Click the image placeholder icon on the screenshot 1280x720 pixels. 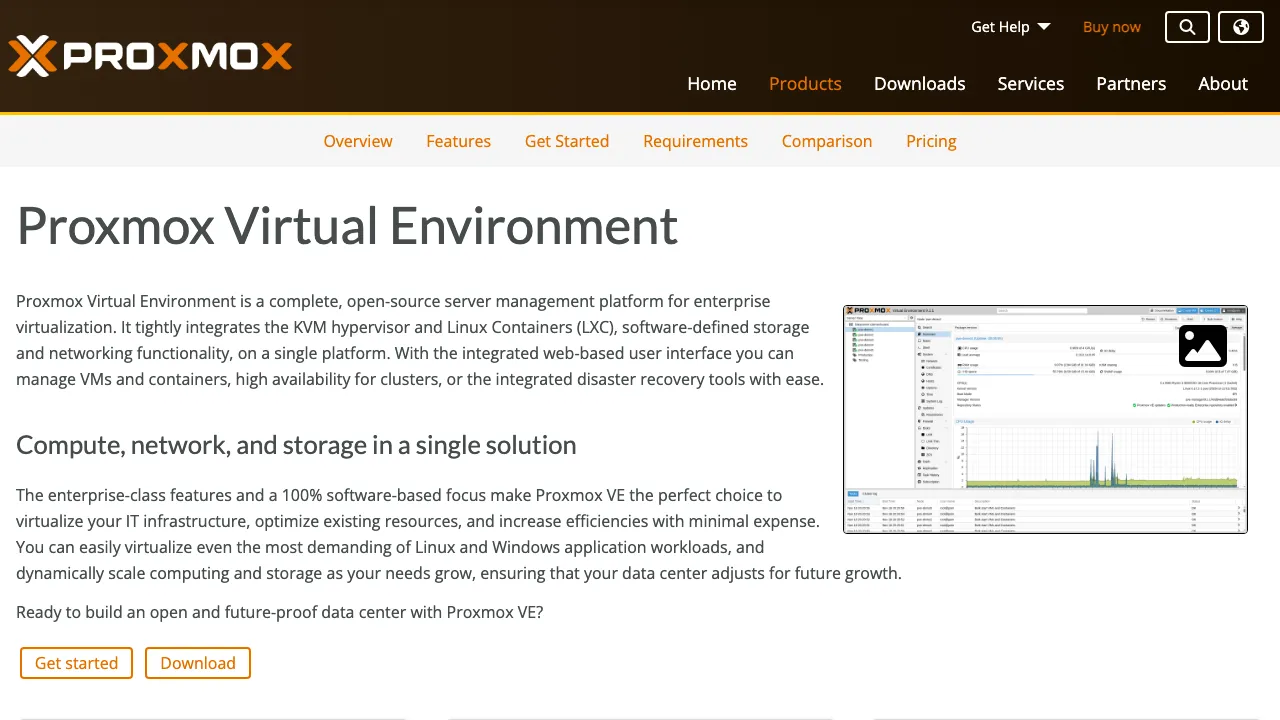1202,345
